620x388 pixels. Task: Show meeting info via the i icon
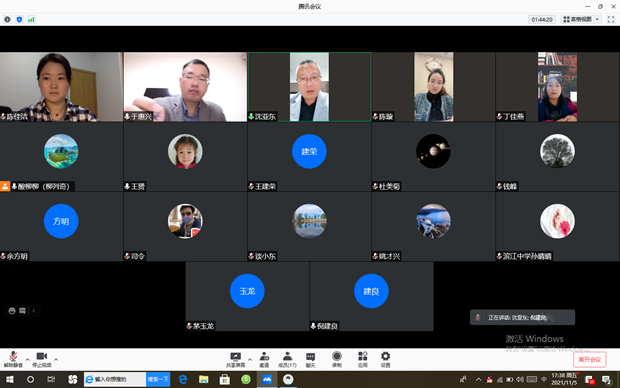point(7,19)
